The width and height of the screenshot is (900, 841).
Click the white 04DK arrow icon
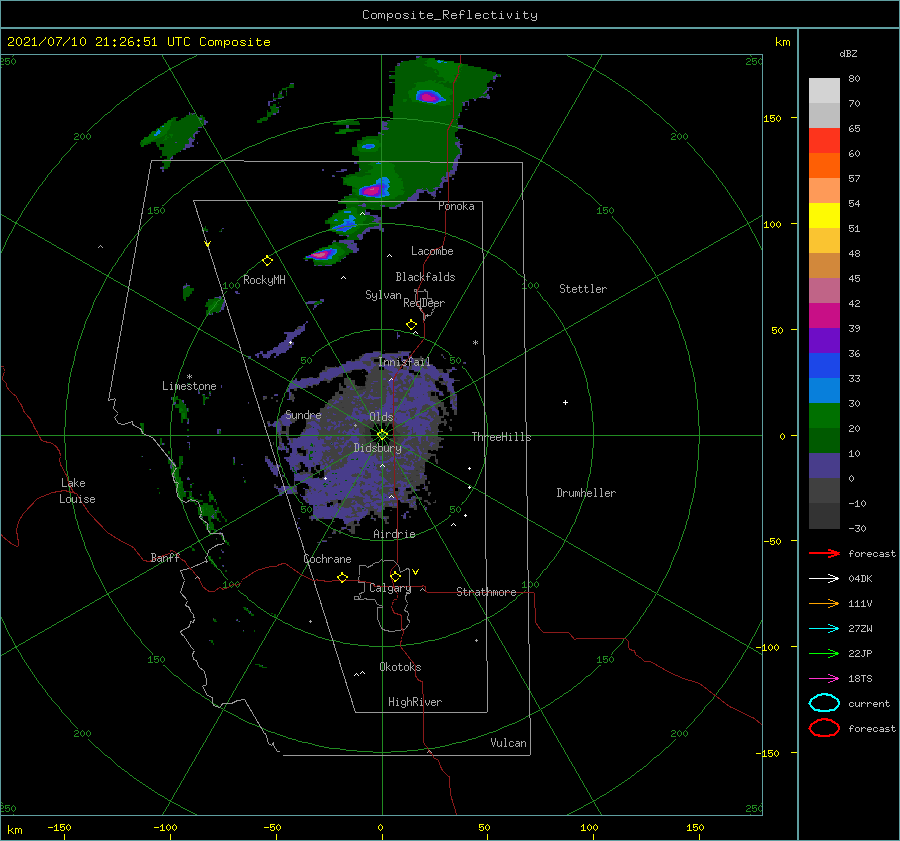pyautogui.click(x=824, y=578)
